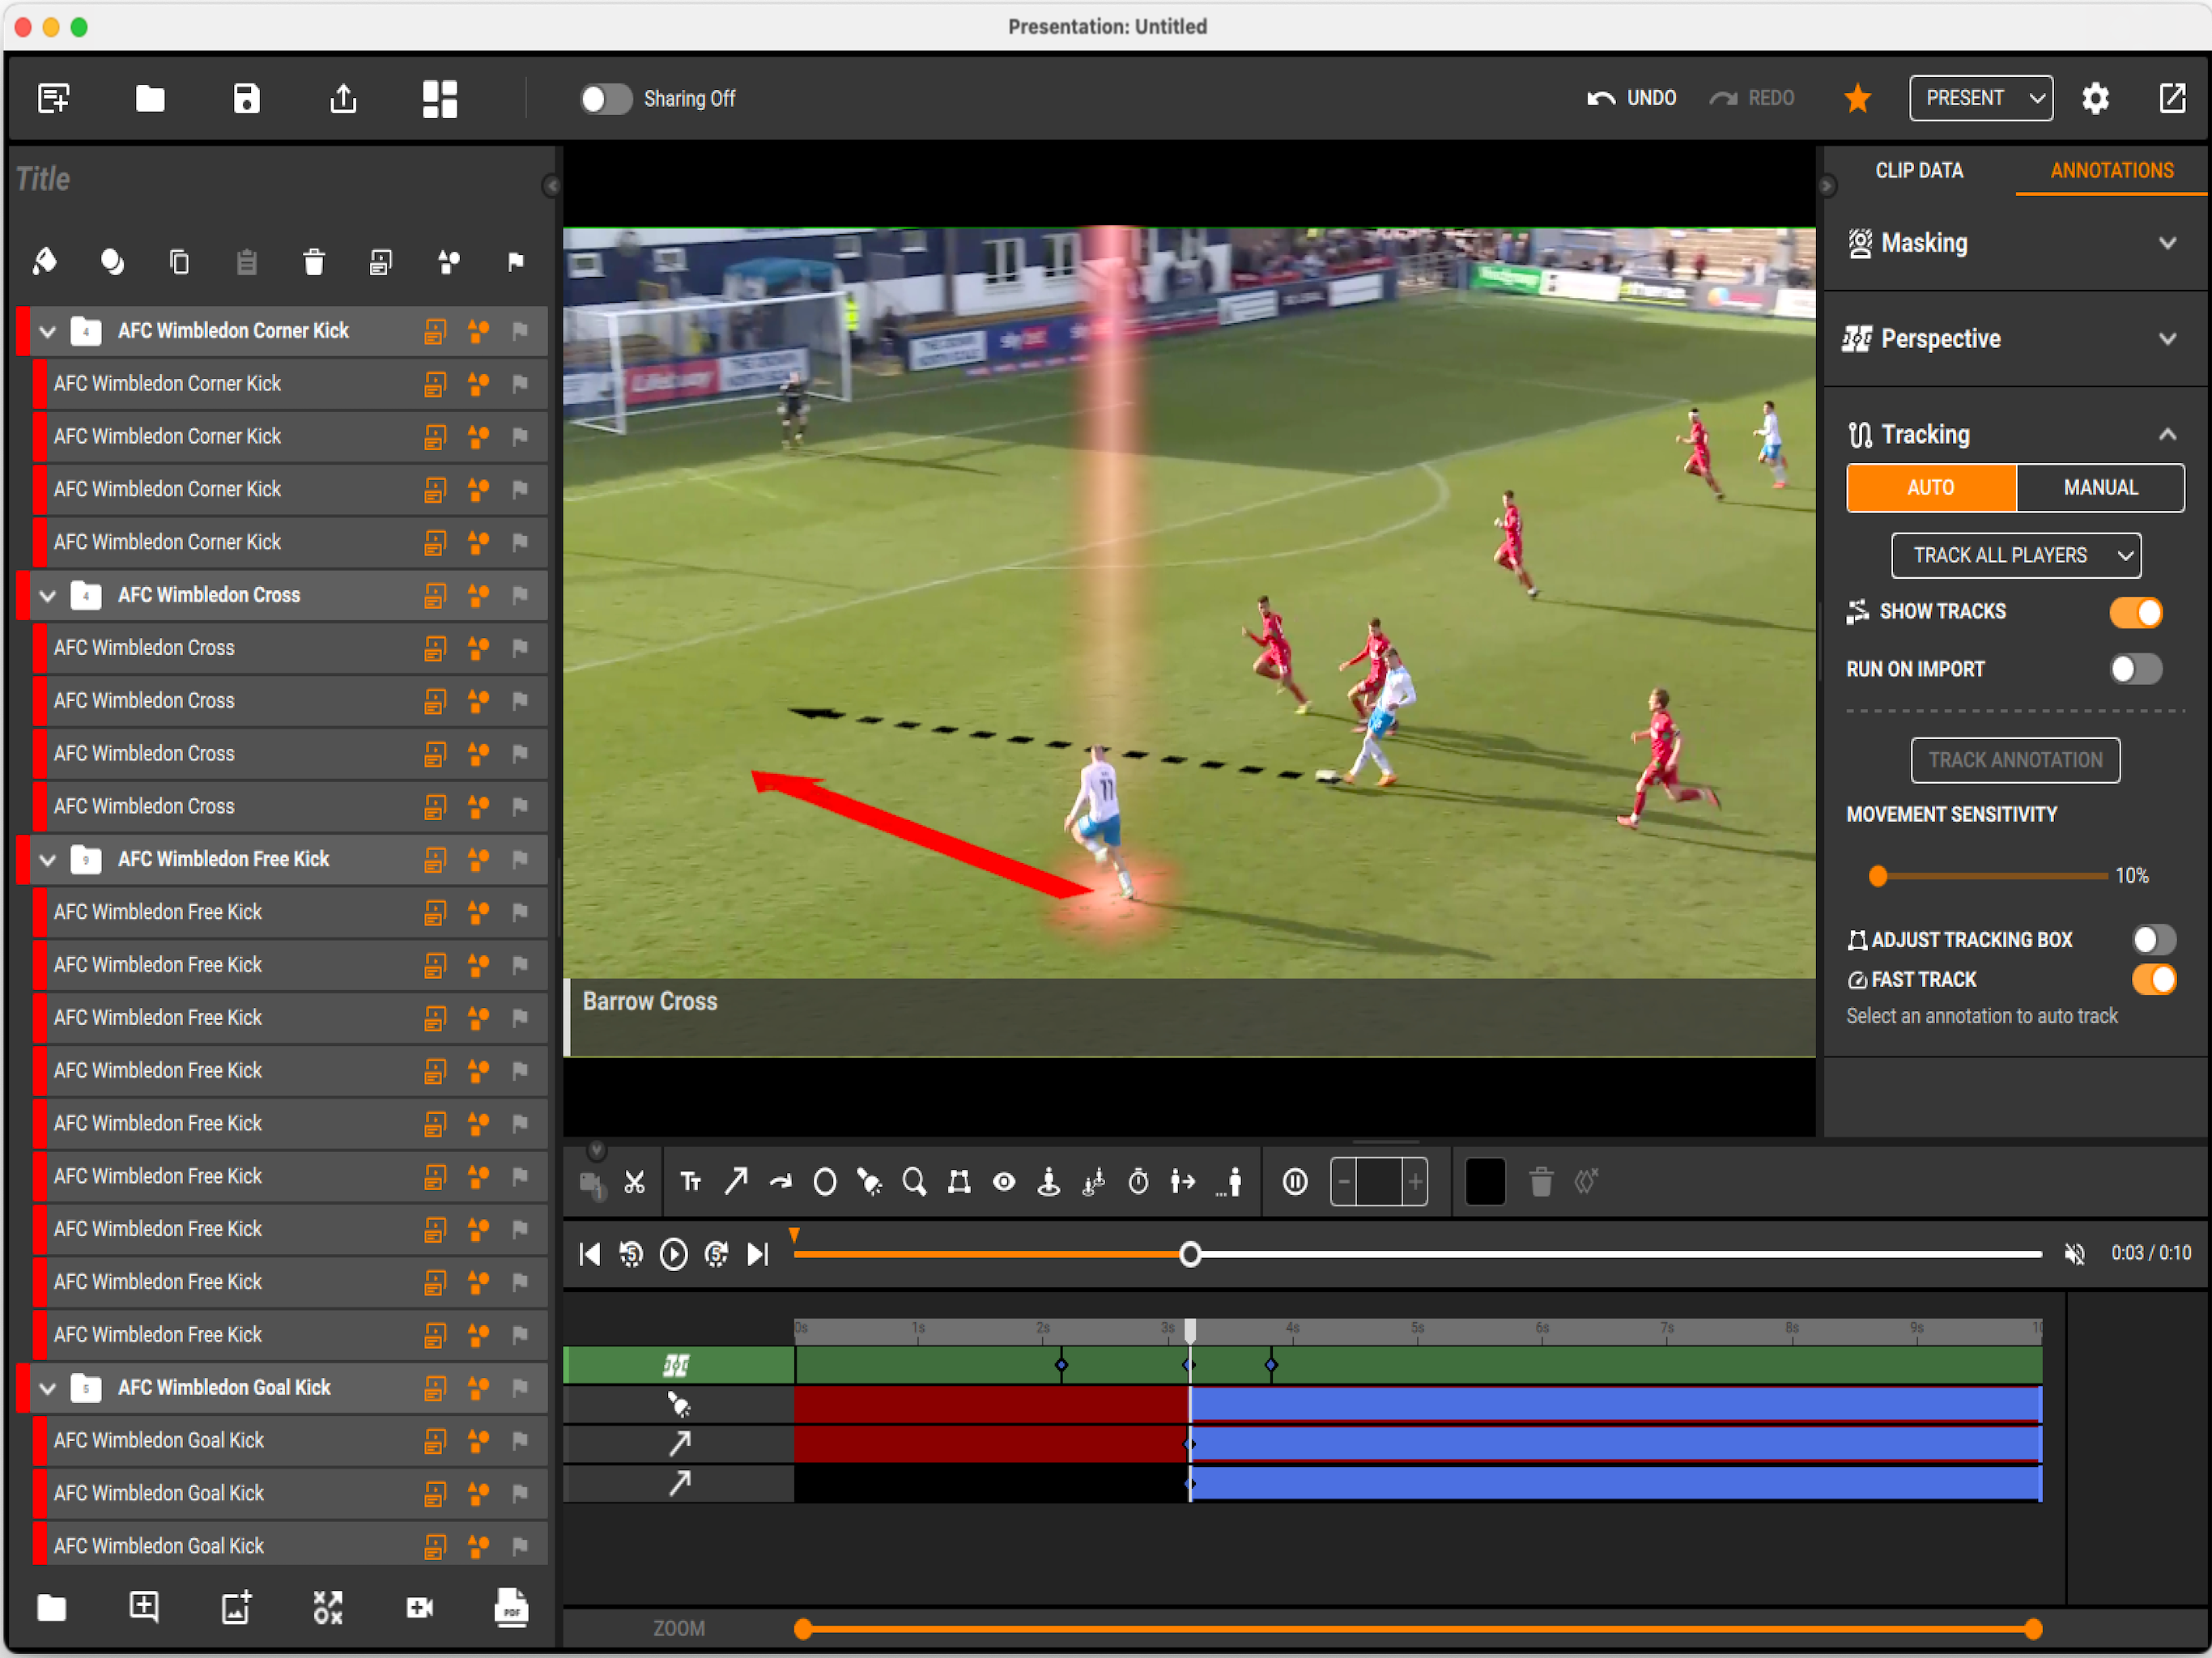Switch to ANNOTATIONS tab
The width and height of the screenshot is (2212, 1658).
click(2111, 171)
